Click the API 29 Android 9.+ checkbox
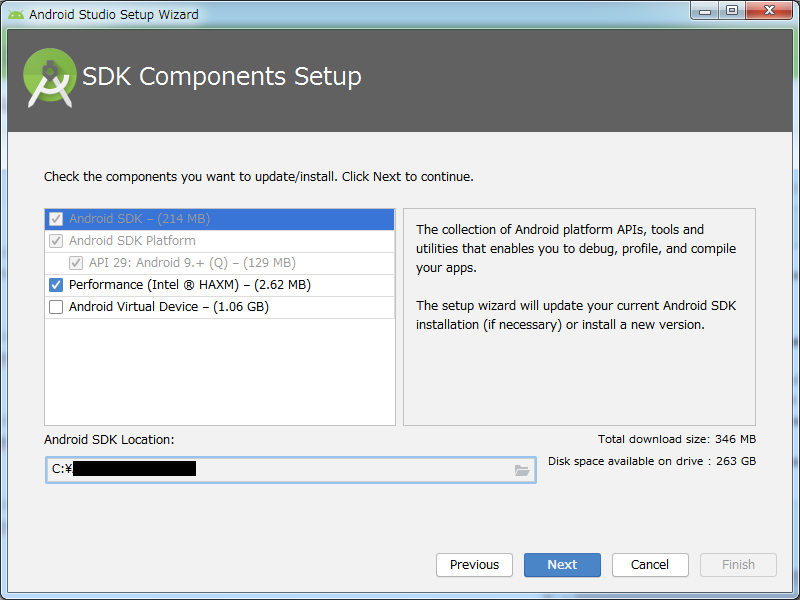Screen dimensions: 800x600 coord(76,263)
